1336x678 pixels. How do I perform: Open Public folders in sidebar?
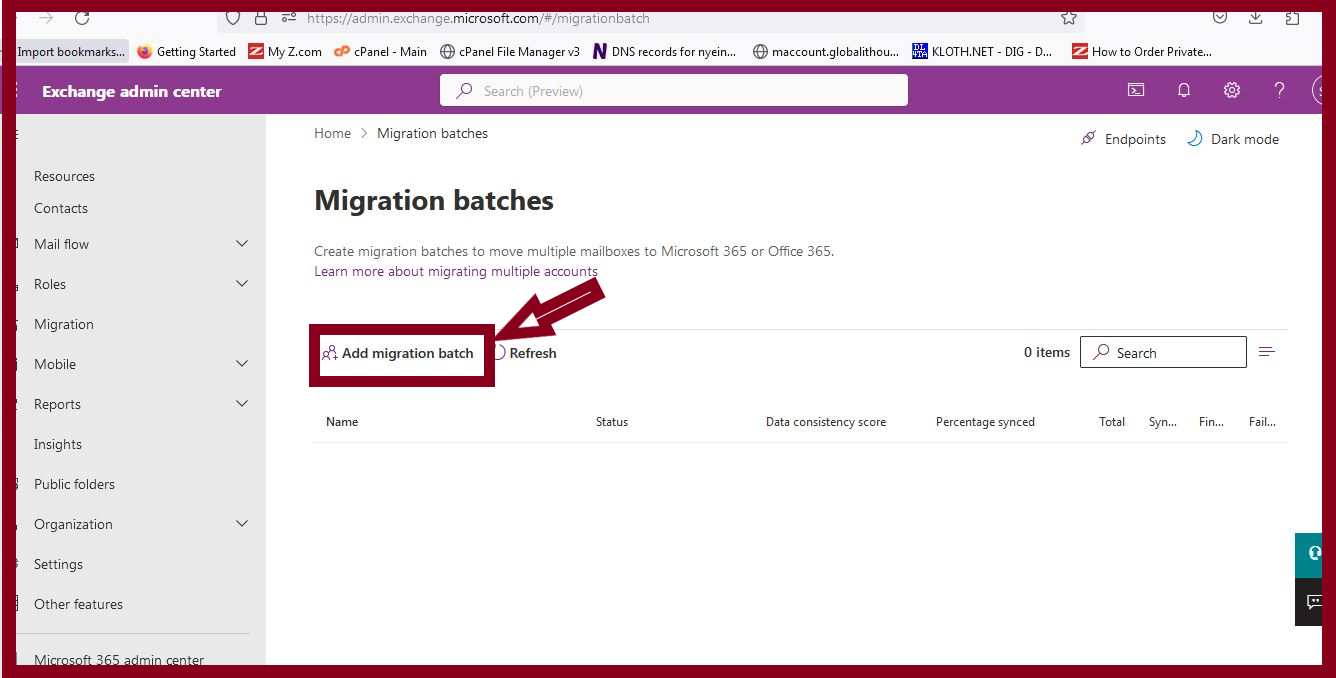coord(74,484)
